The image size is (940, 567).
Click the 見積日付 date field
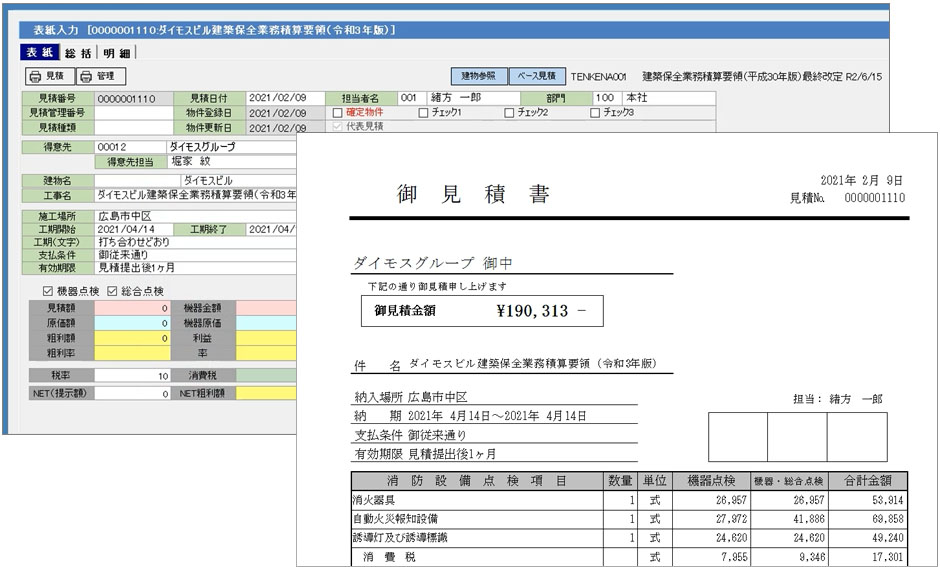coord(284,99)
